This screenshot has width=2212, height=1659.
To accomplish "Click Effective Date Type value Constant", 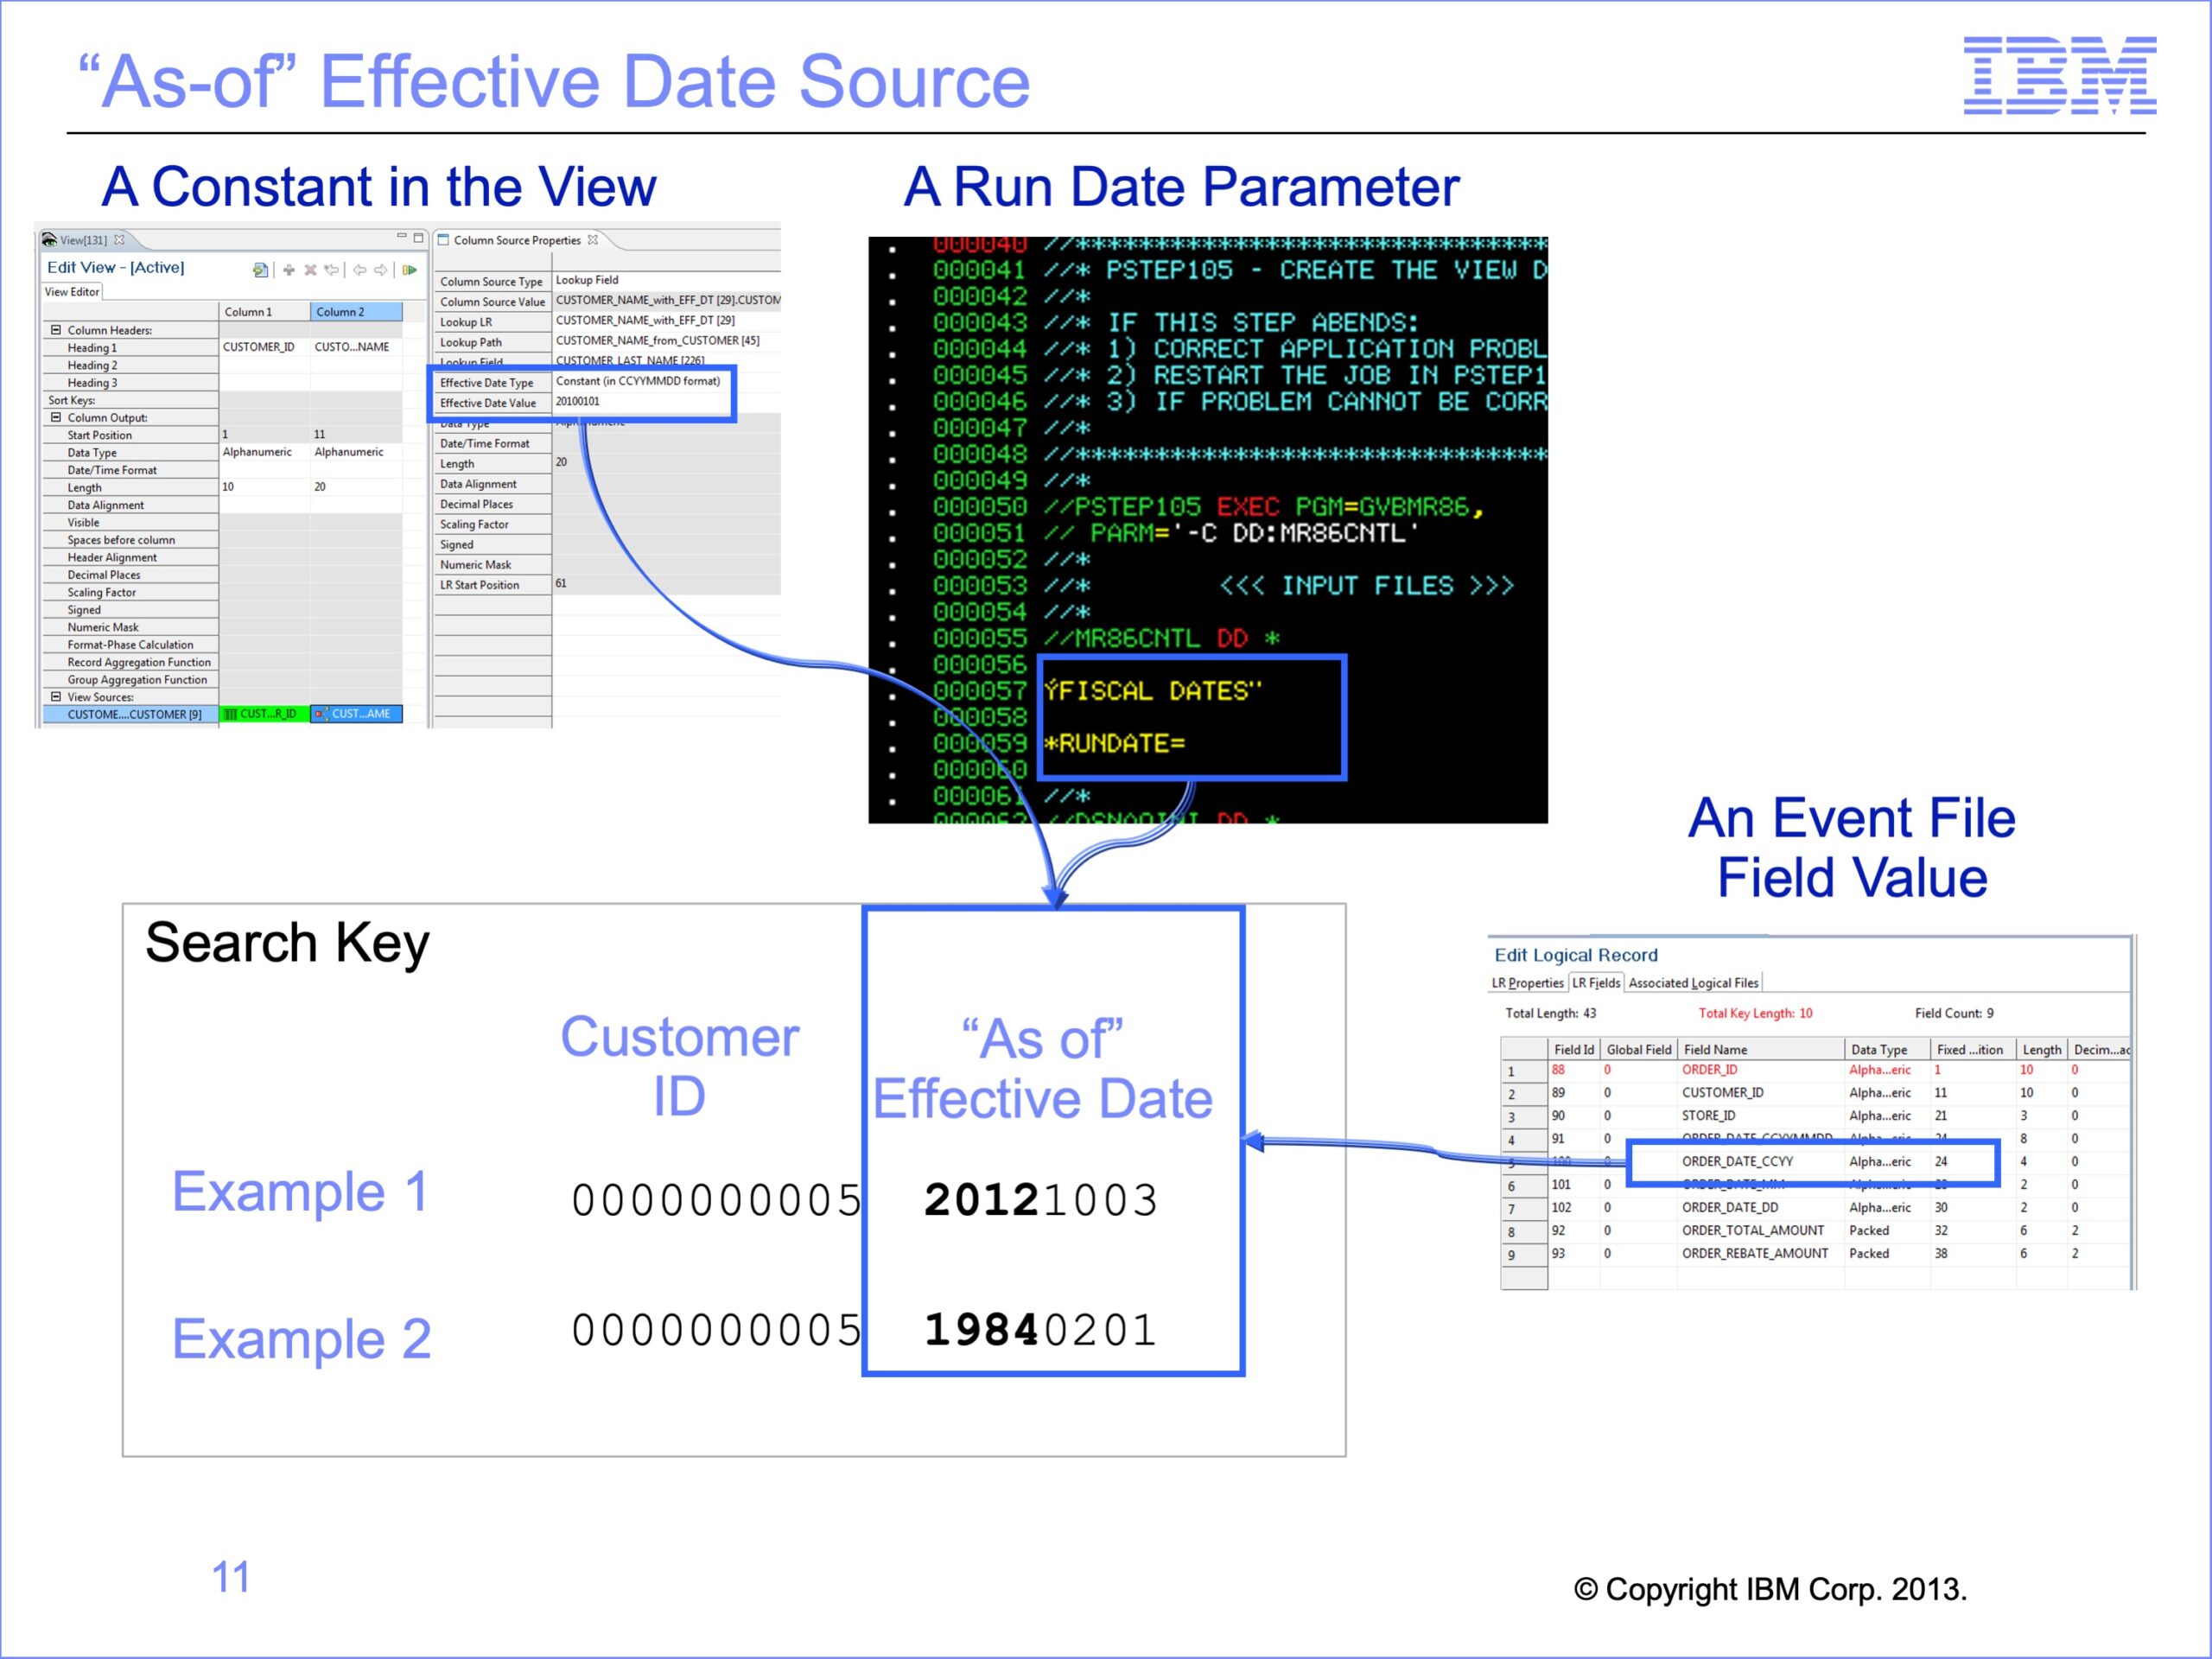I will (643, 381).
